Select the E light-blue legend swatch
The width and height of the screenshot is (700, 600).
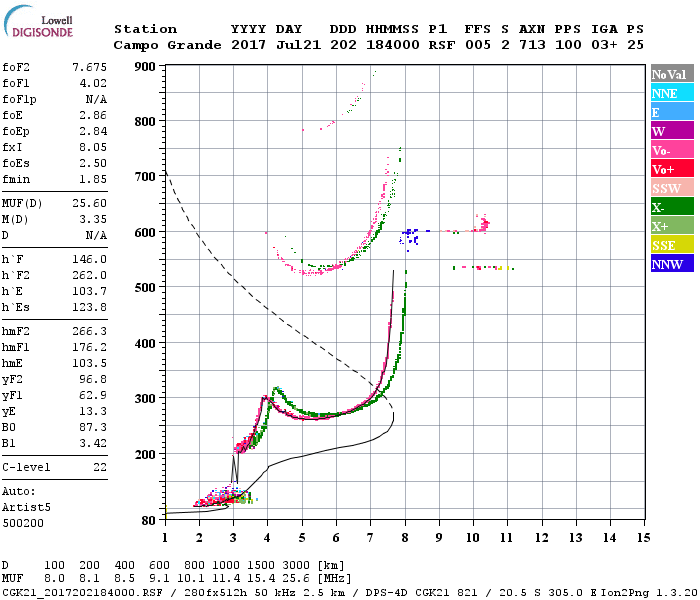(672, 112)
